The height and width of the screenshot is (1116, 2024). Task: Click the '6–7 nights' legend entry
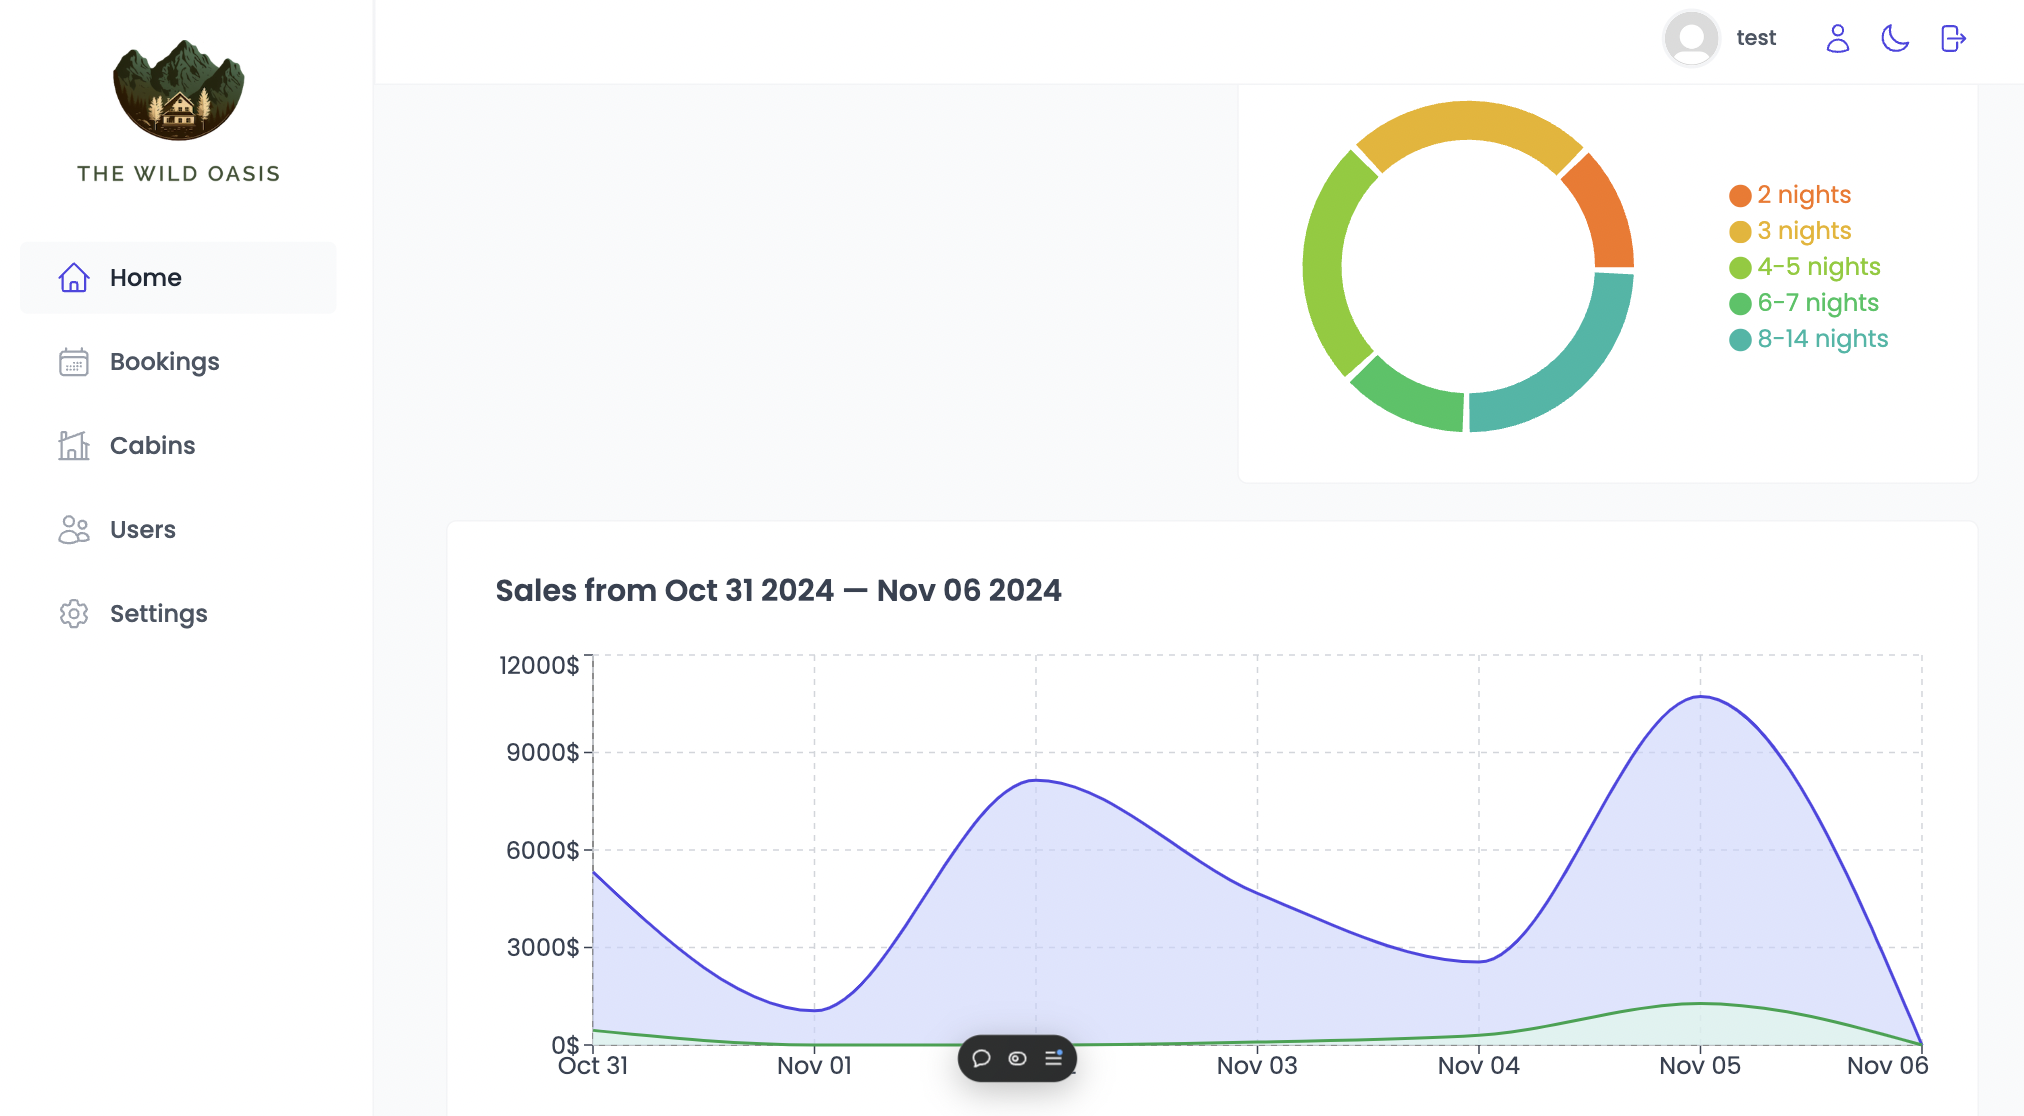(x=1804, y=302)
